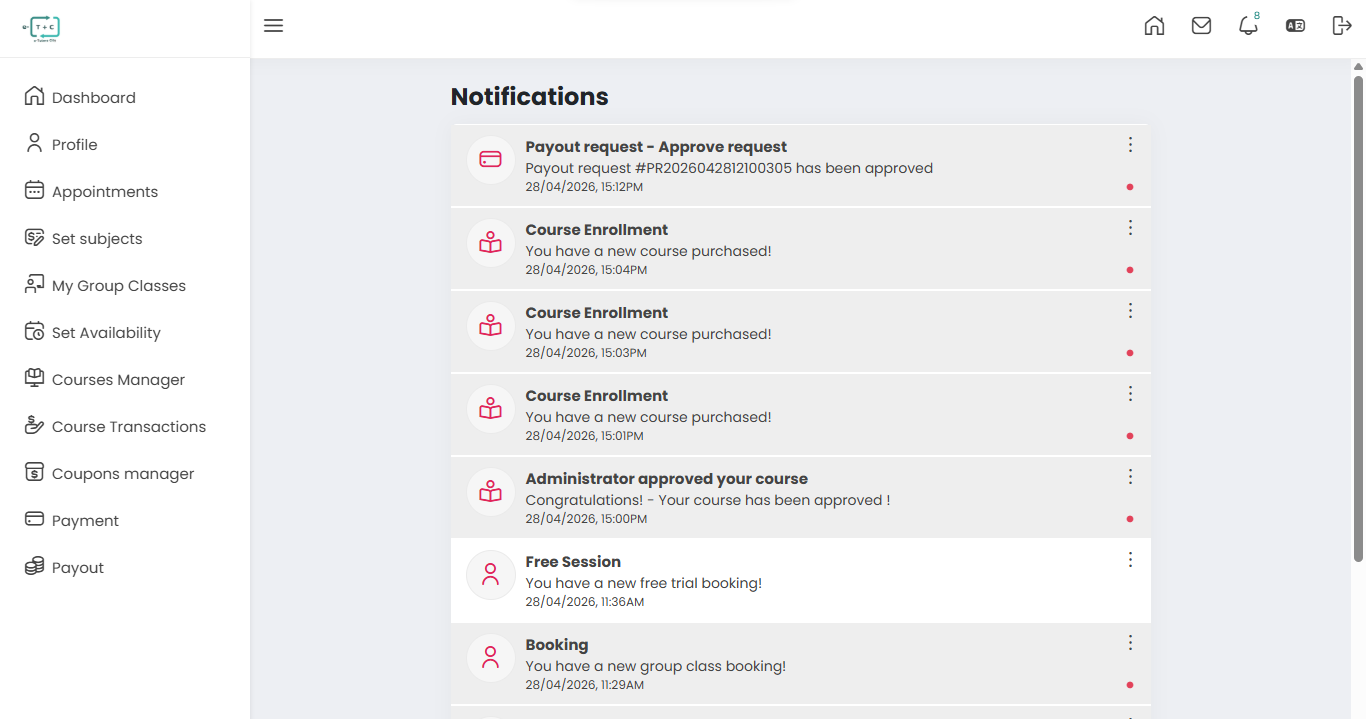Open Courses Manager link
Screen dimensions: 1366x719
118,379
